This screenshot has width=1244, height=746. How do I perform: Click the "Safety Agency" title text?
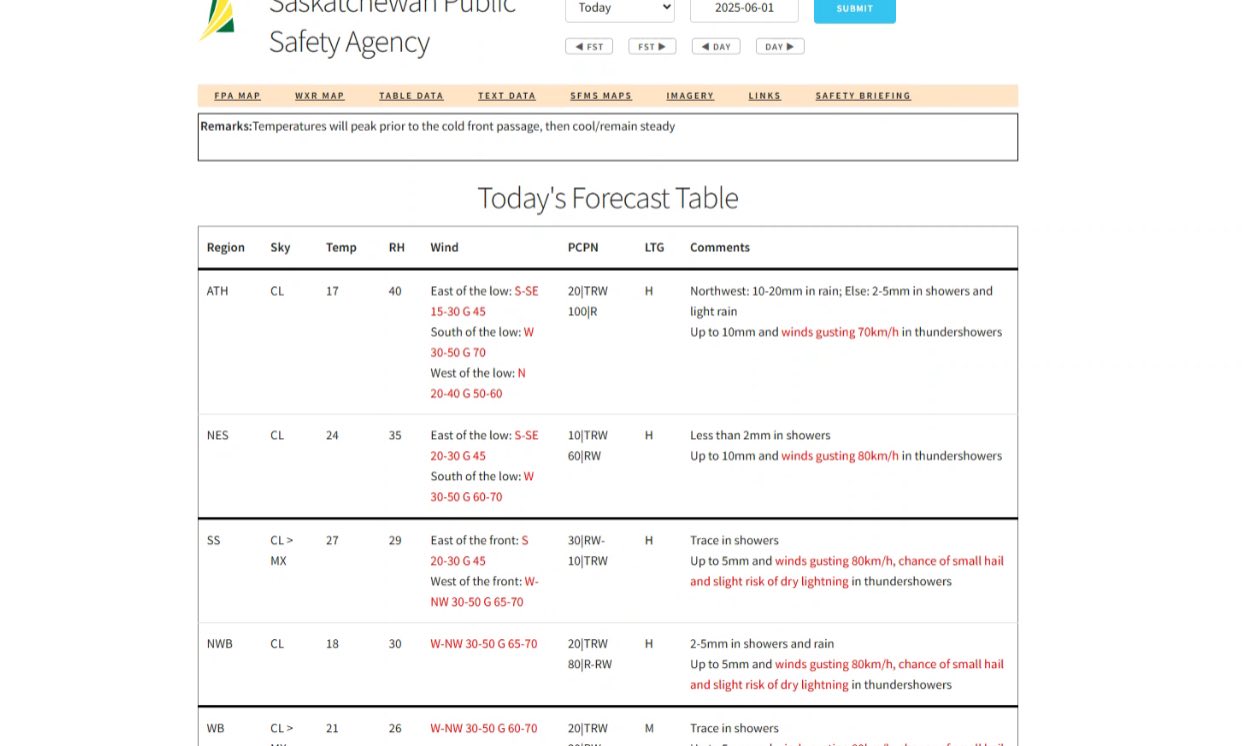click(349, 42)
